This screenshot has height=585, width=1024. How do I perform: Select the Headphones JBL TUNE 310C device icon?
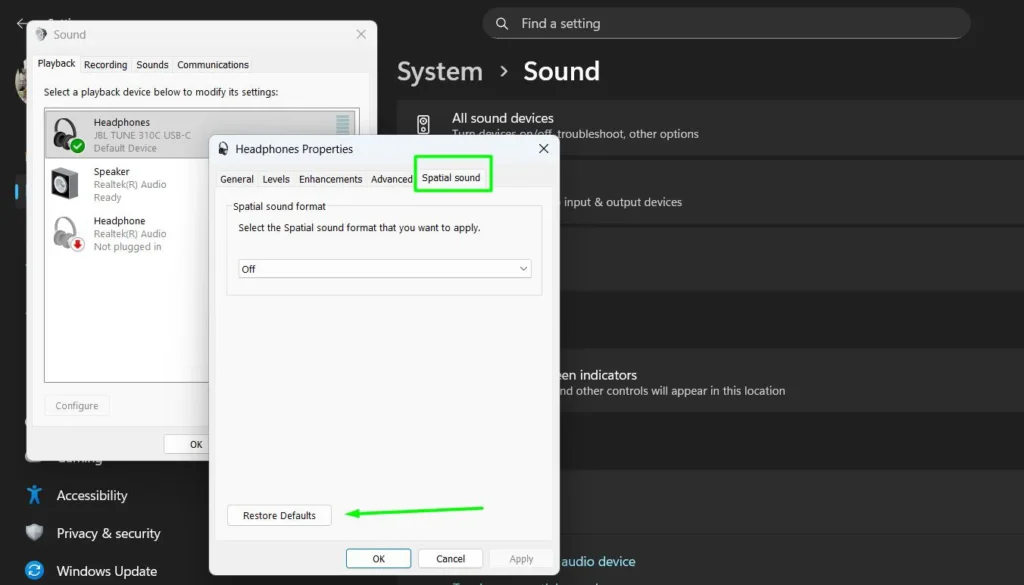pos(66,132)
